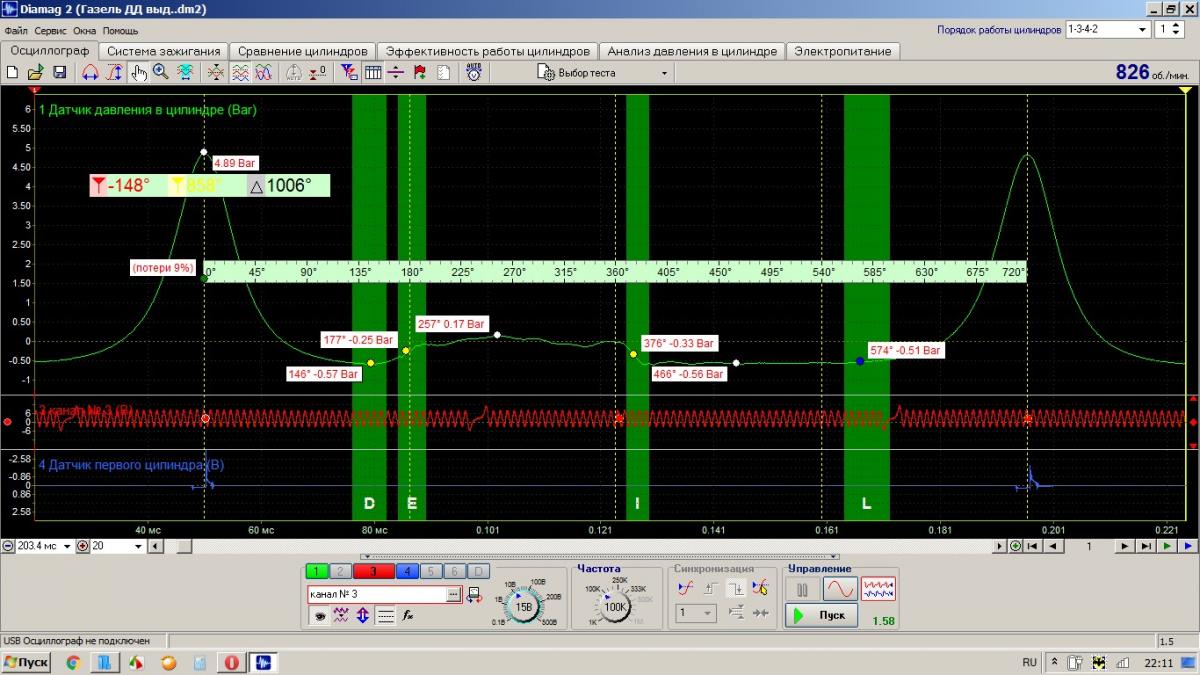Click the compress-signals icon with the green arrows
The width and height of the screenshot is (1200, 675).
216,72
